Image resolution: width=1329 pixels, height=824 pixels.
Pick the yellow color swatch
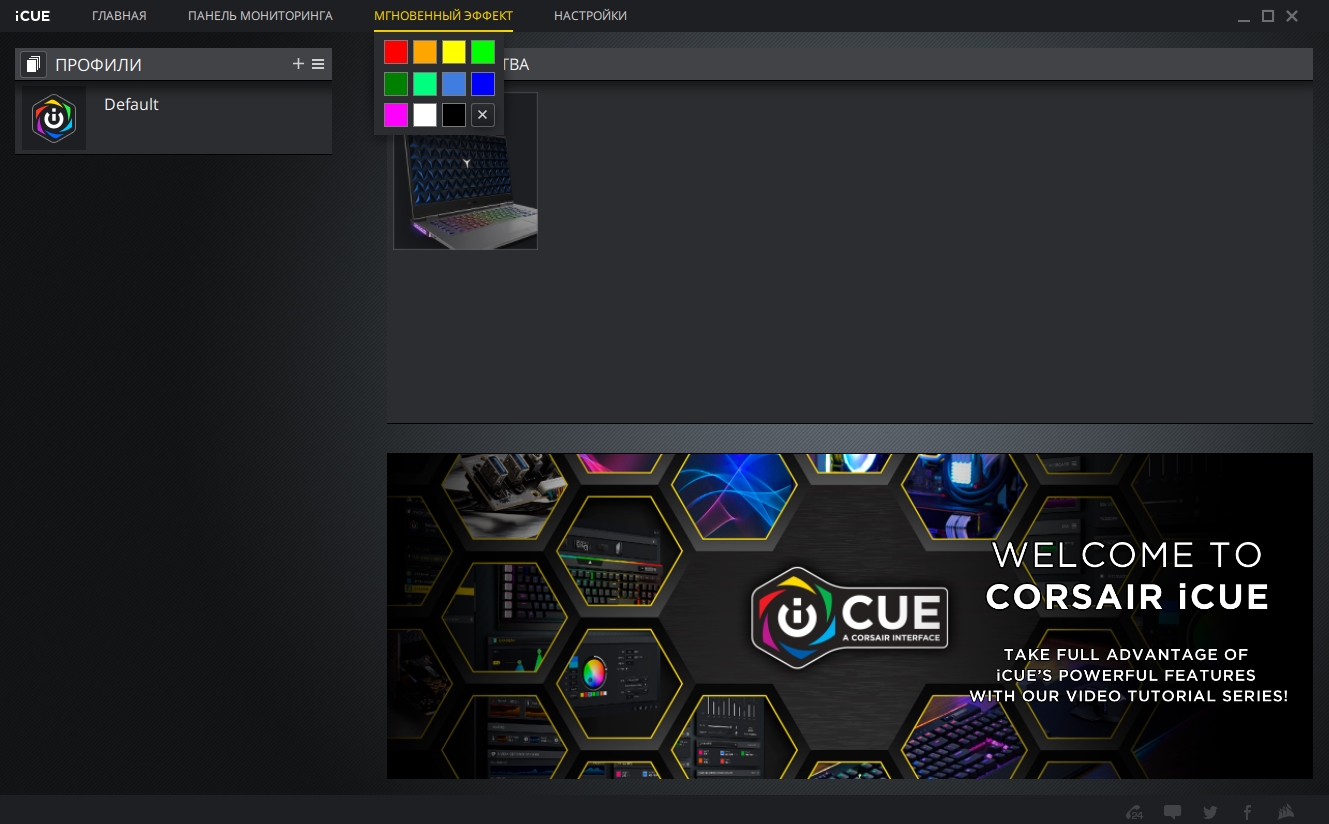tap(454, 52)
